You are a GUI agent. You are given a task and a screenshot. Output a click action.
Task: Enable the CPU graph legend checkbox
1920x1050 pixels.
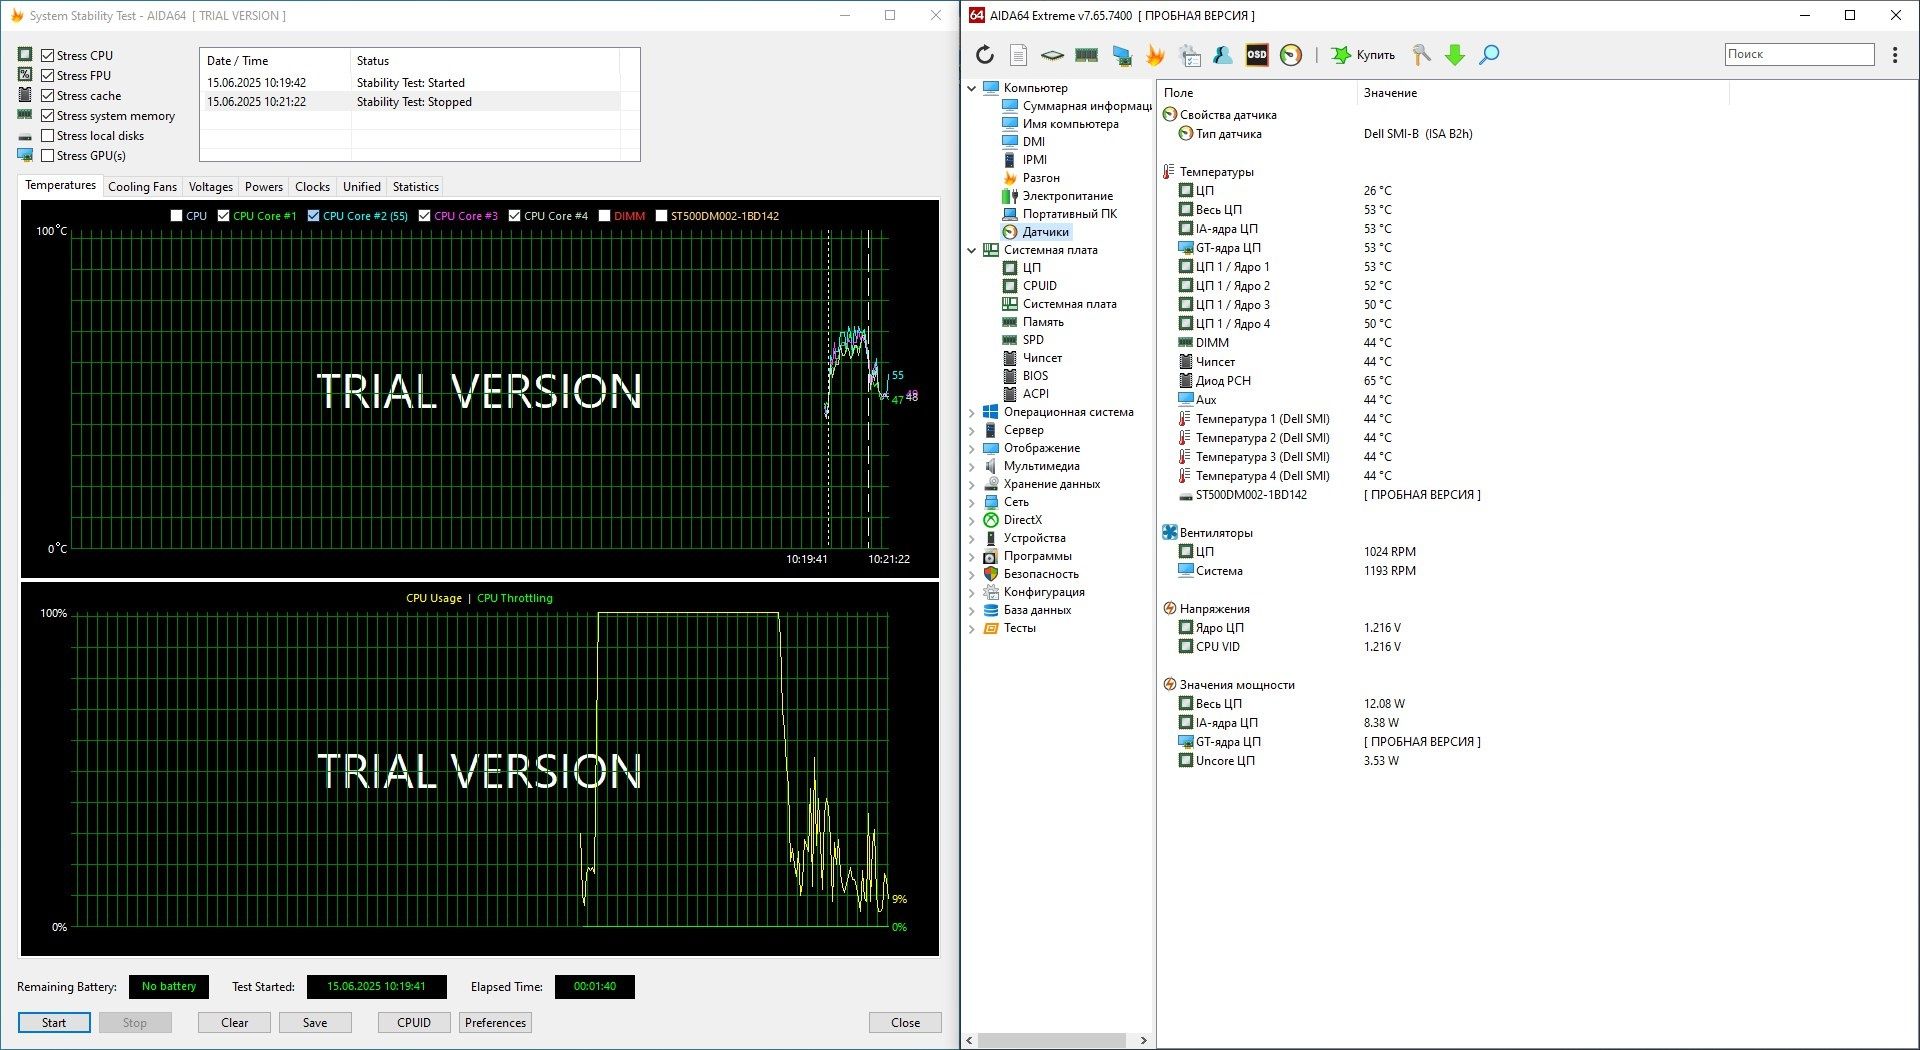click(177, 215)
